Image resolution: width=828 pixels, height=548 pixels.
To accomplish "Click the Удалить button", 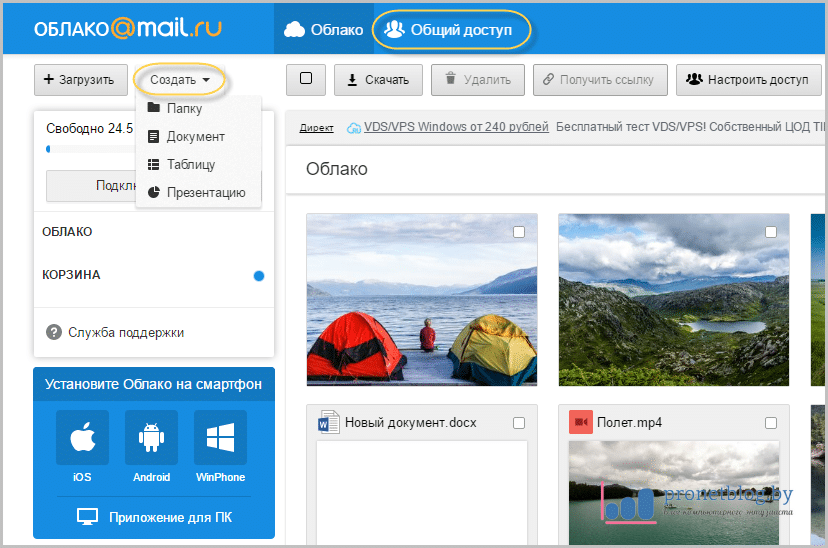I will point(478,80).
